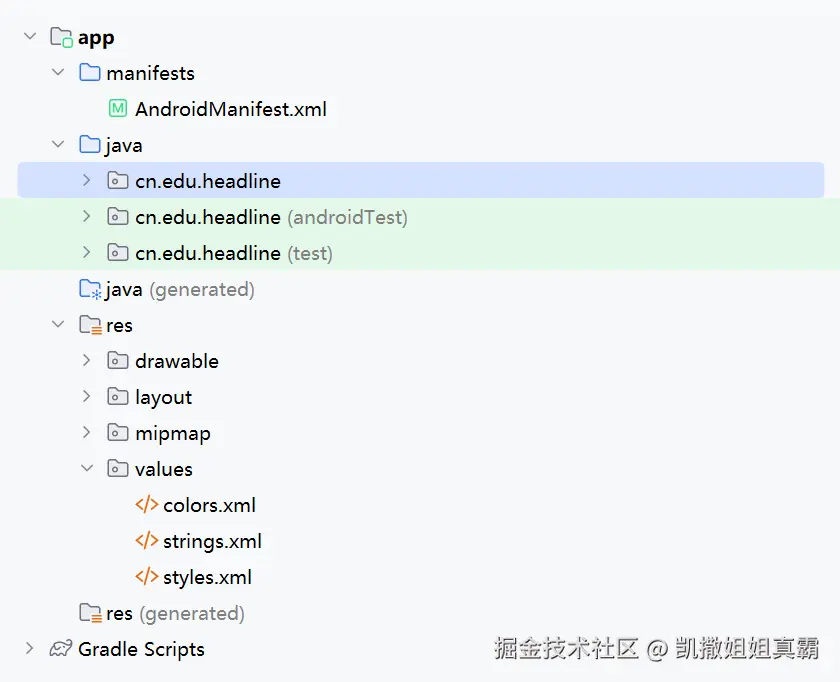The height and width of the screenshot is (682, 840).
Task: Click the strings.xml XML file icon
Action: (x=146, y=541)
